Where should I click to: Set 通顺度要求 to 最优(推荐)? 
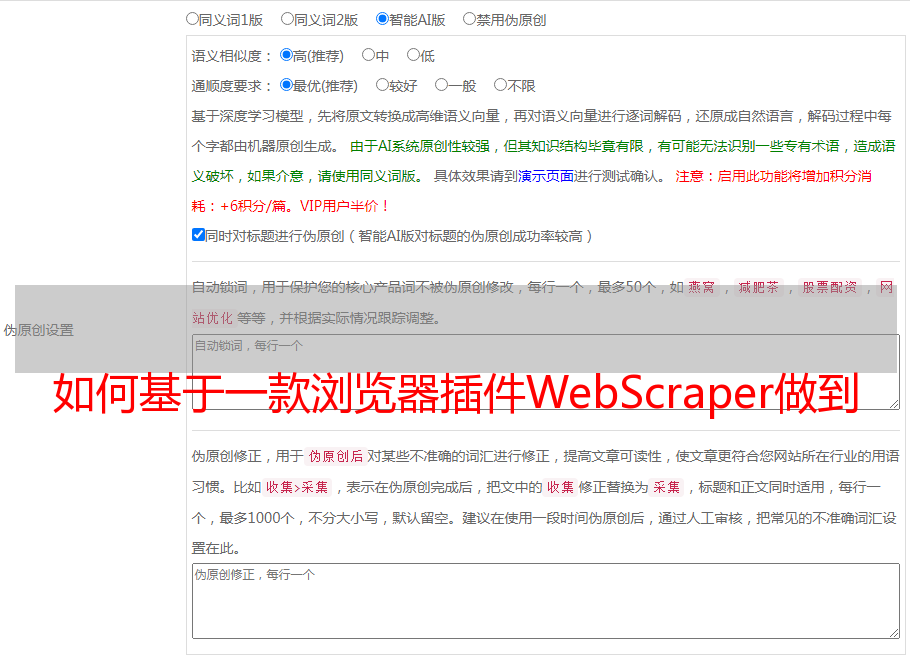coord(286,85)
